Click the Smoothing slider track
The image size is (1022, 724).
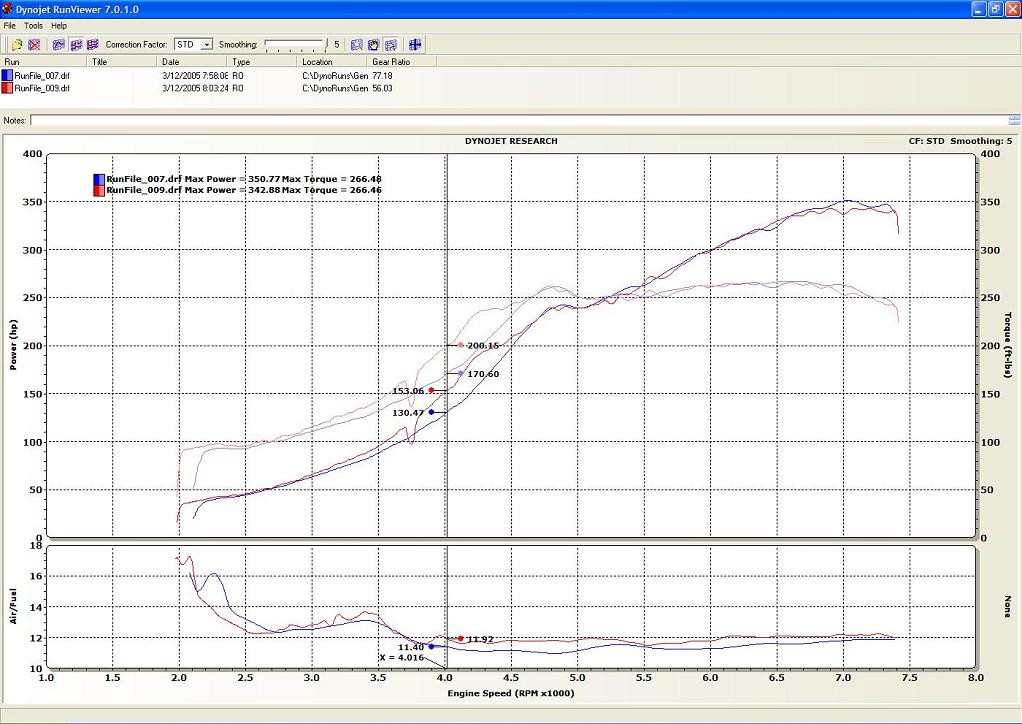(294, 45)
